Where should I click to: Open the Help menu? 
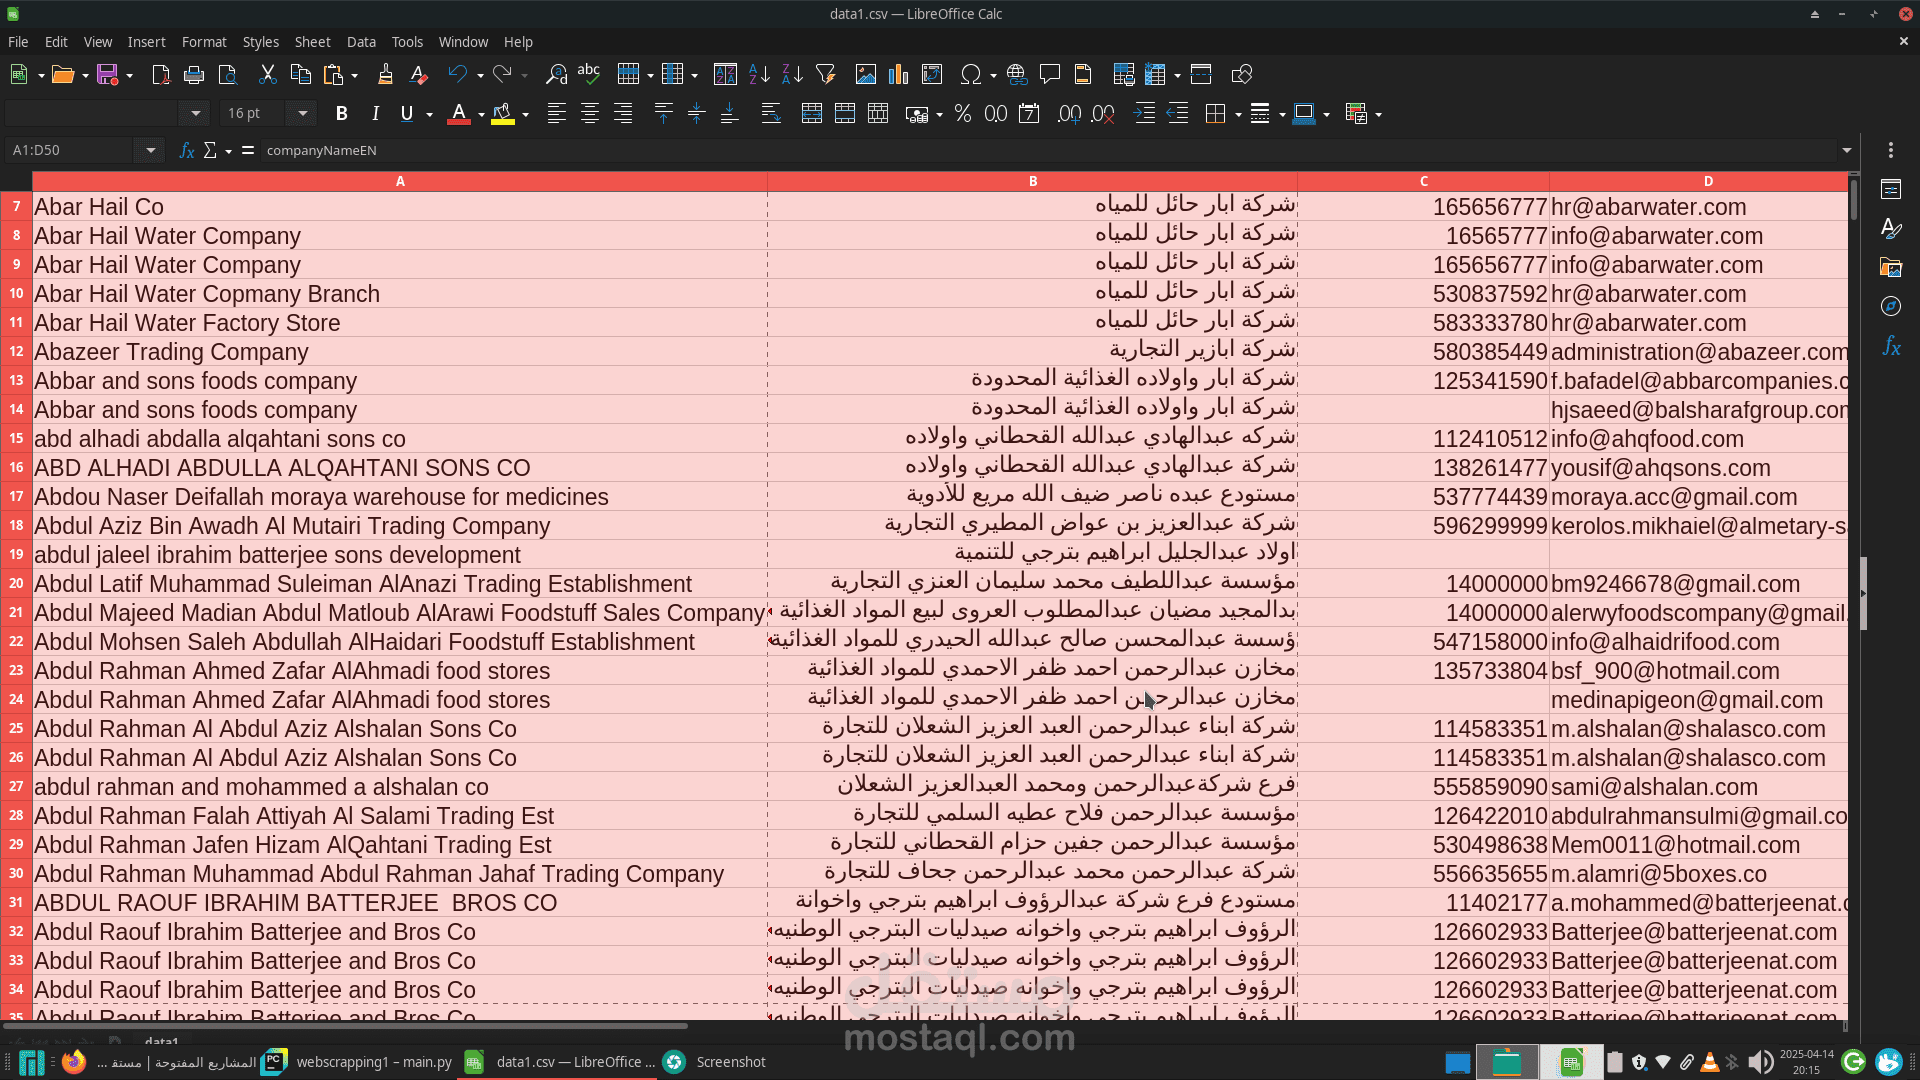(518, 42)
